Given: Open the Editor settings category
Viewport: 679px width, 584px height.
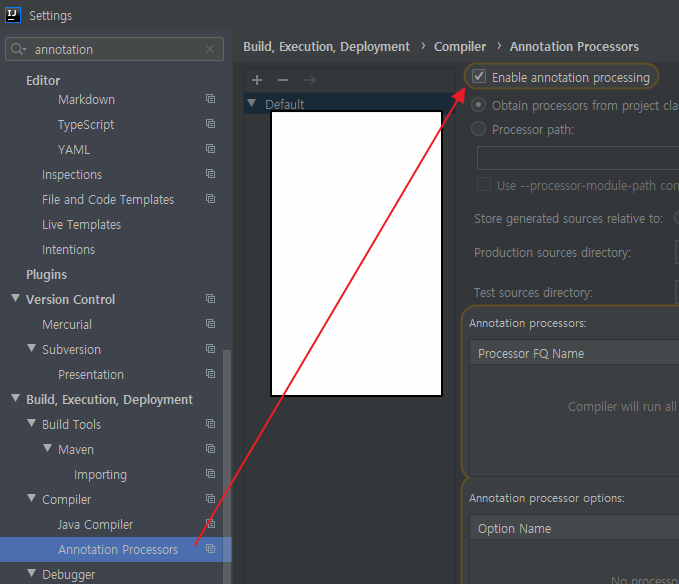Looking at the screenshot, I should (x=43, y=81).
